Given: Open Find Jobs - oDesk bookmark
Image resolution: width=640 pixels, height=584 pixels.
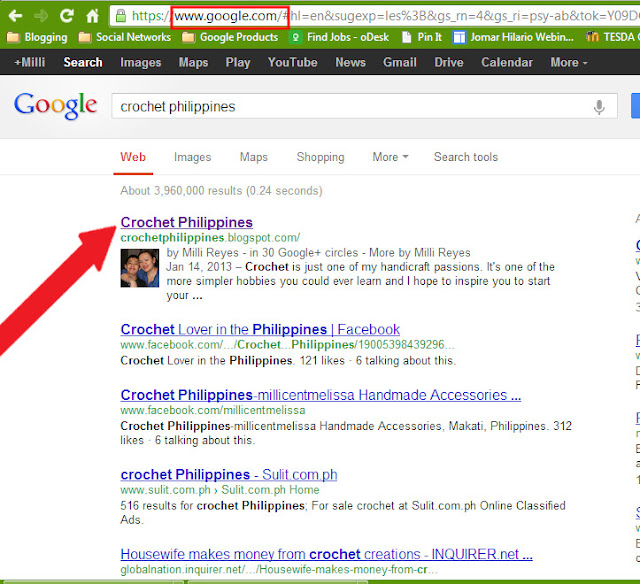Looking at the screenshot, I should 339,38.
